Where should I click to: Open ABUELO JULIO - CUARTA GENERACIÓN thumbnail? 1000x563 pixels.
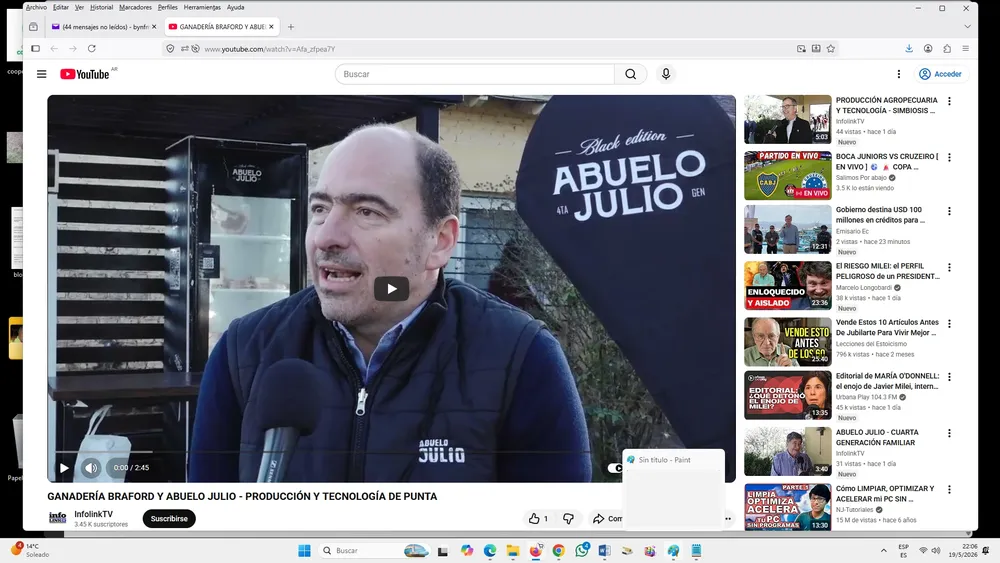click(788, 451)
